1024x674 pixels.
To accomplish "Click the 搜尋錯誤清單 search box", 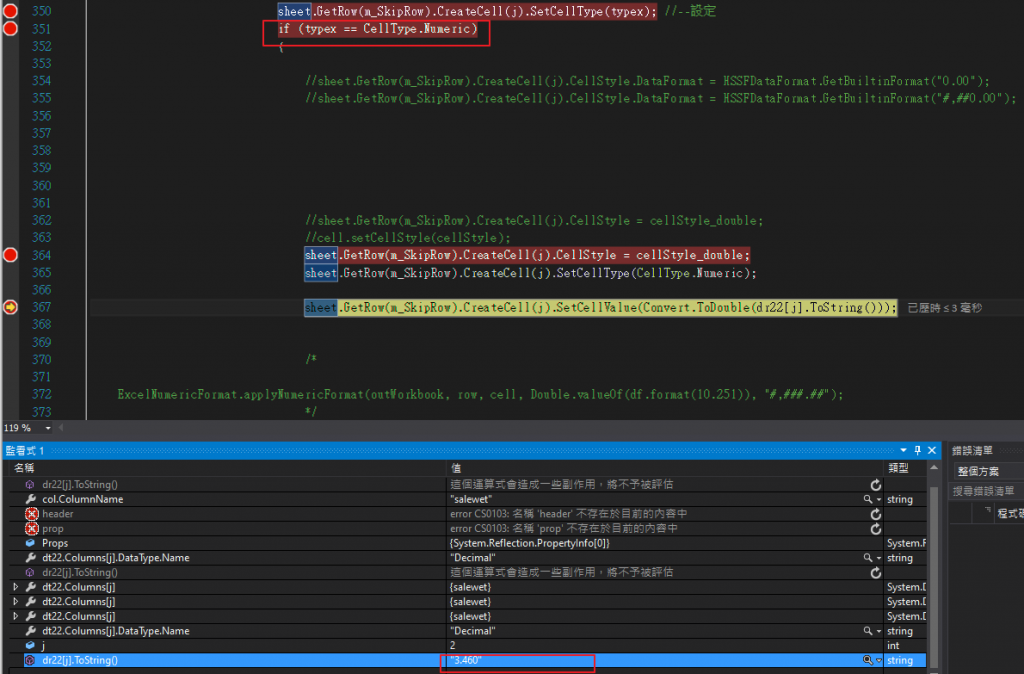I will (985, 491).
